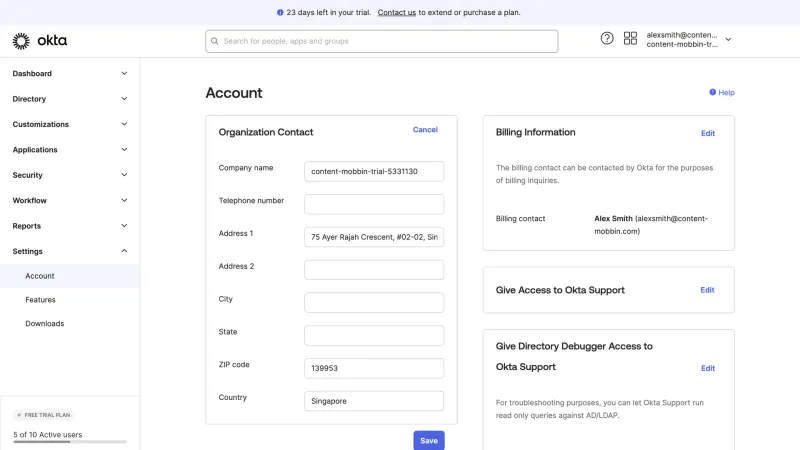This screenshot has width=800, height=450.
Task: Click the State field
Action: click(x=374, y=335)
